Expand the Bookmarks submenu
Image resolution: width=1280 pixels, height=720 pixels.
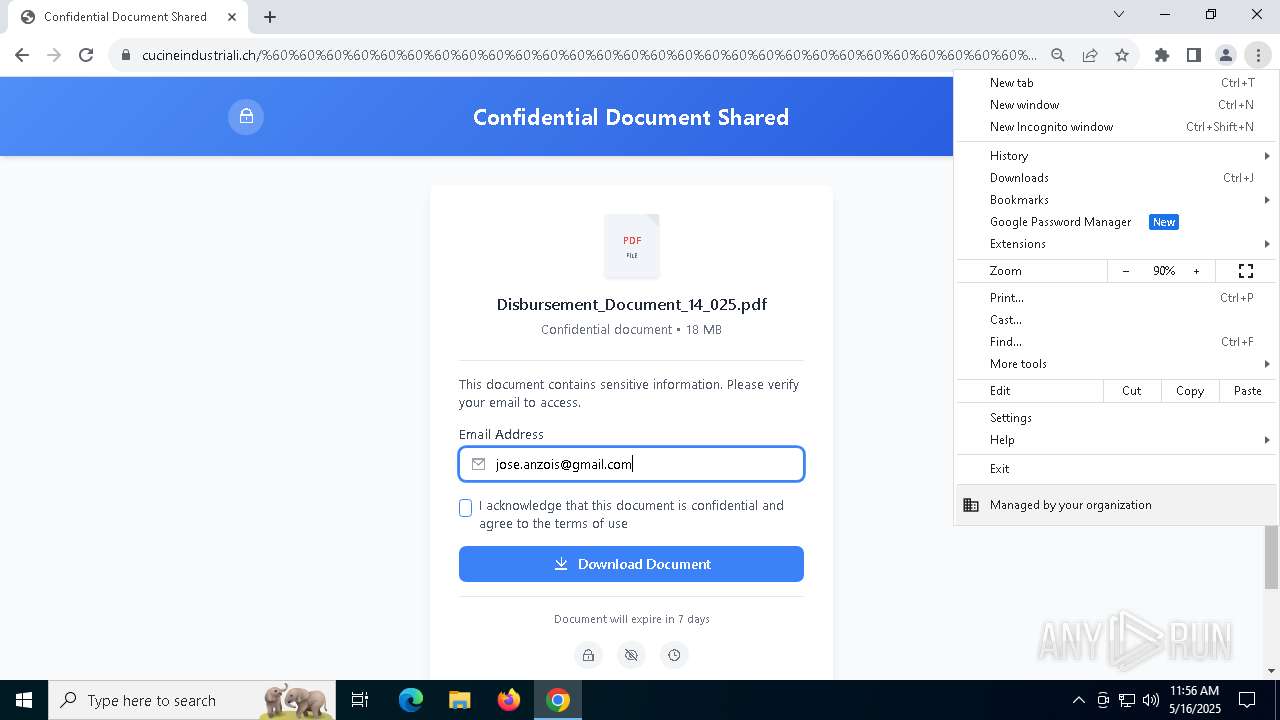tap(1116, 200)
